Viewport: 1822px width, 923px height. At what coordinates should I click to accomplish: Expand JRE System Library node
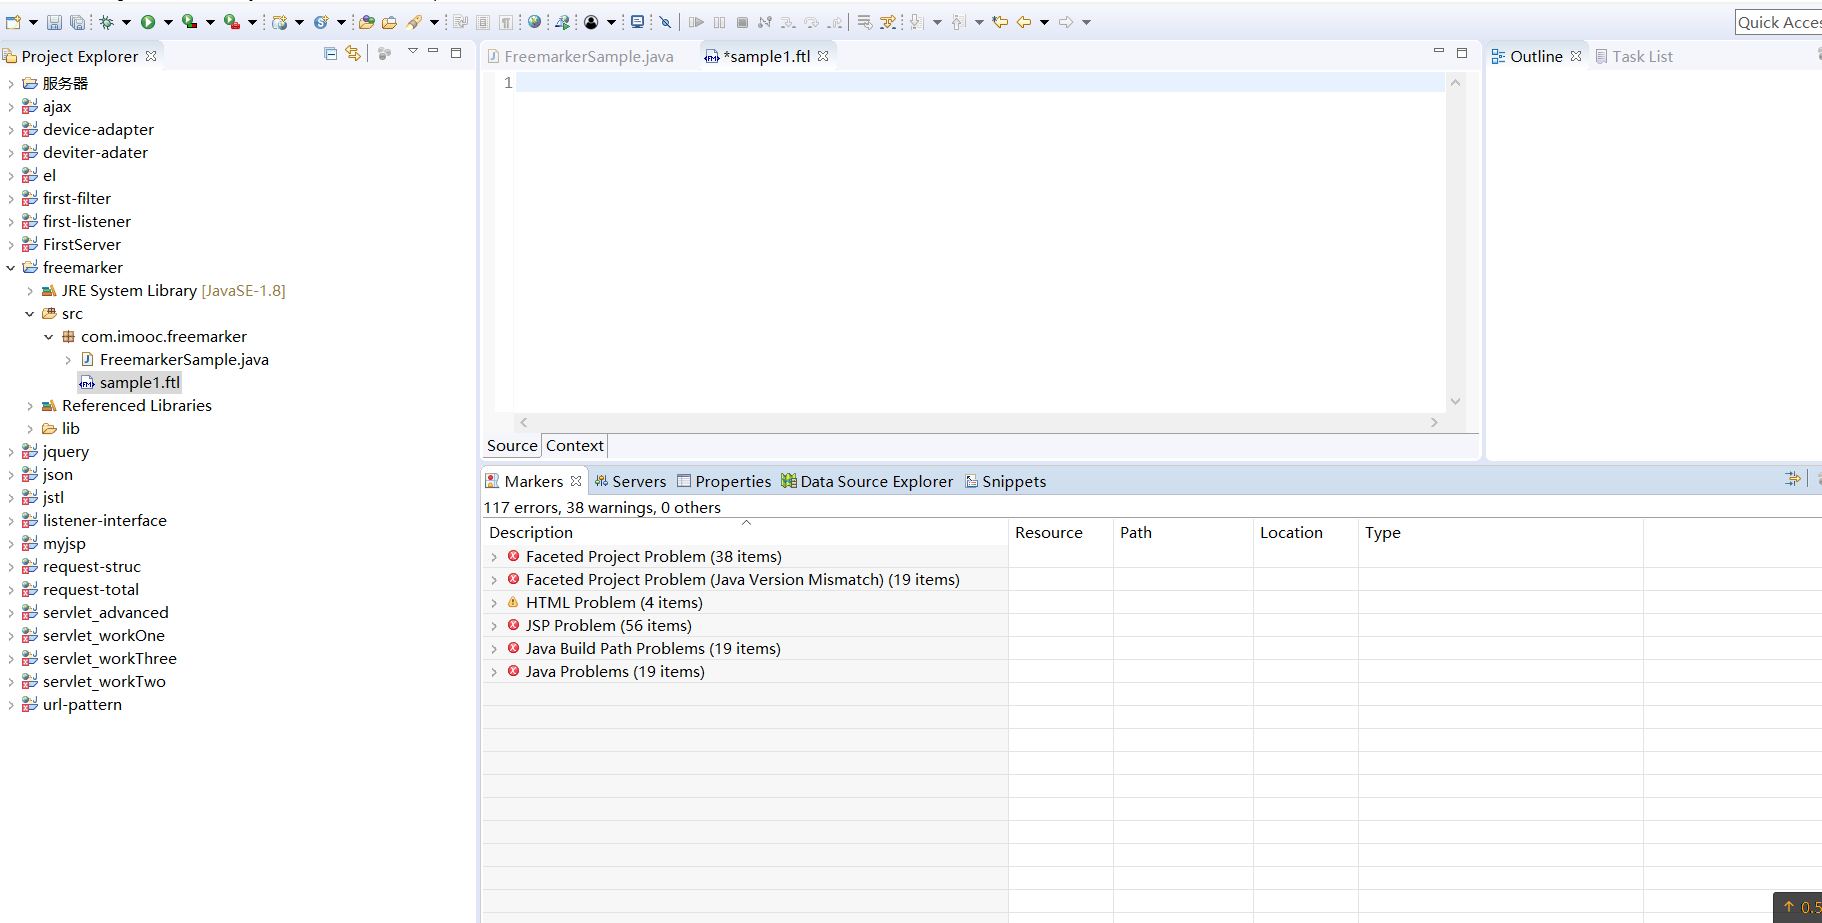tap(30, 291)
